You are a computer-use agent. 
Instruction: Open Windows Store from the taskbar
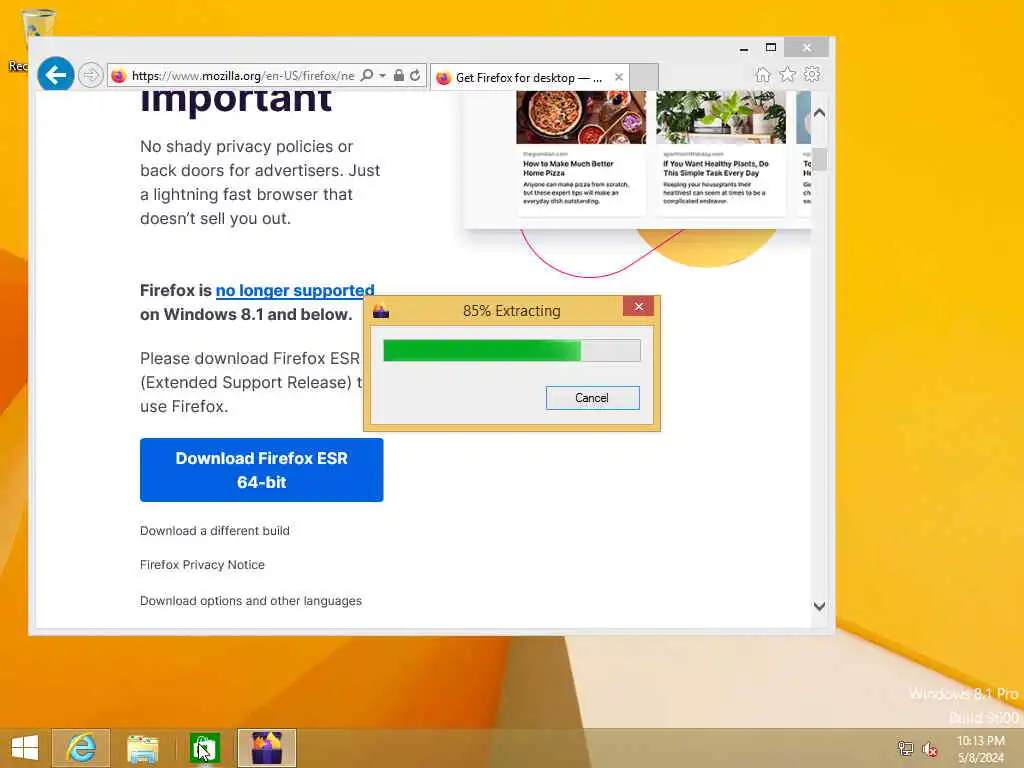pyautogui.click(x=204, y=748)
